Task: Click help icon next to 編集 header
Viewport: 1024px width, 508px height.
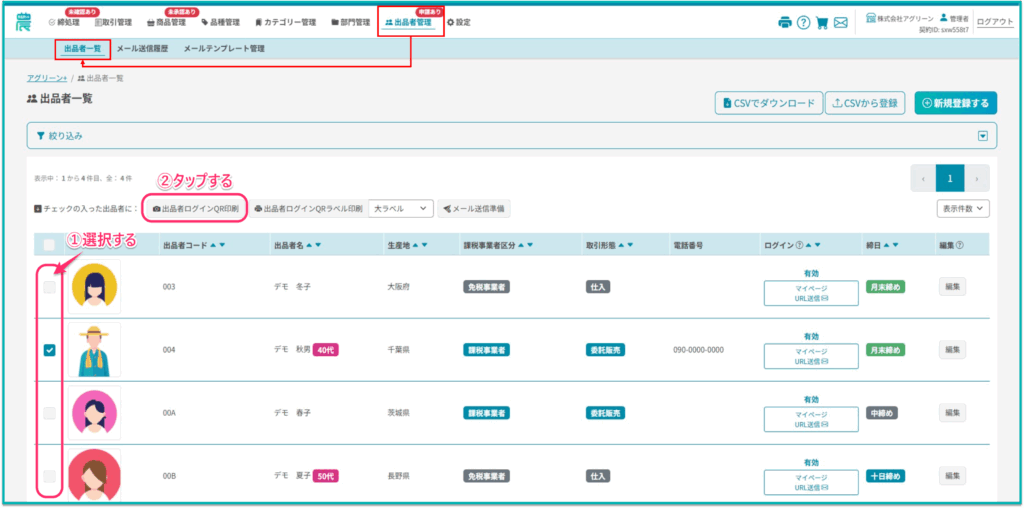Action: click(x=961, y=246)
